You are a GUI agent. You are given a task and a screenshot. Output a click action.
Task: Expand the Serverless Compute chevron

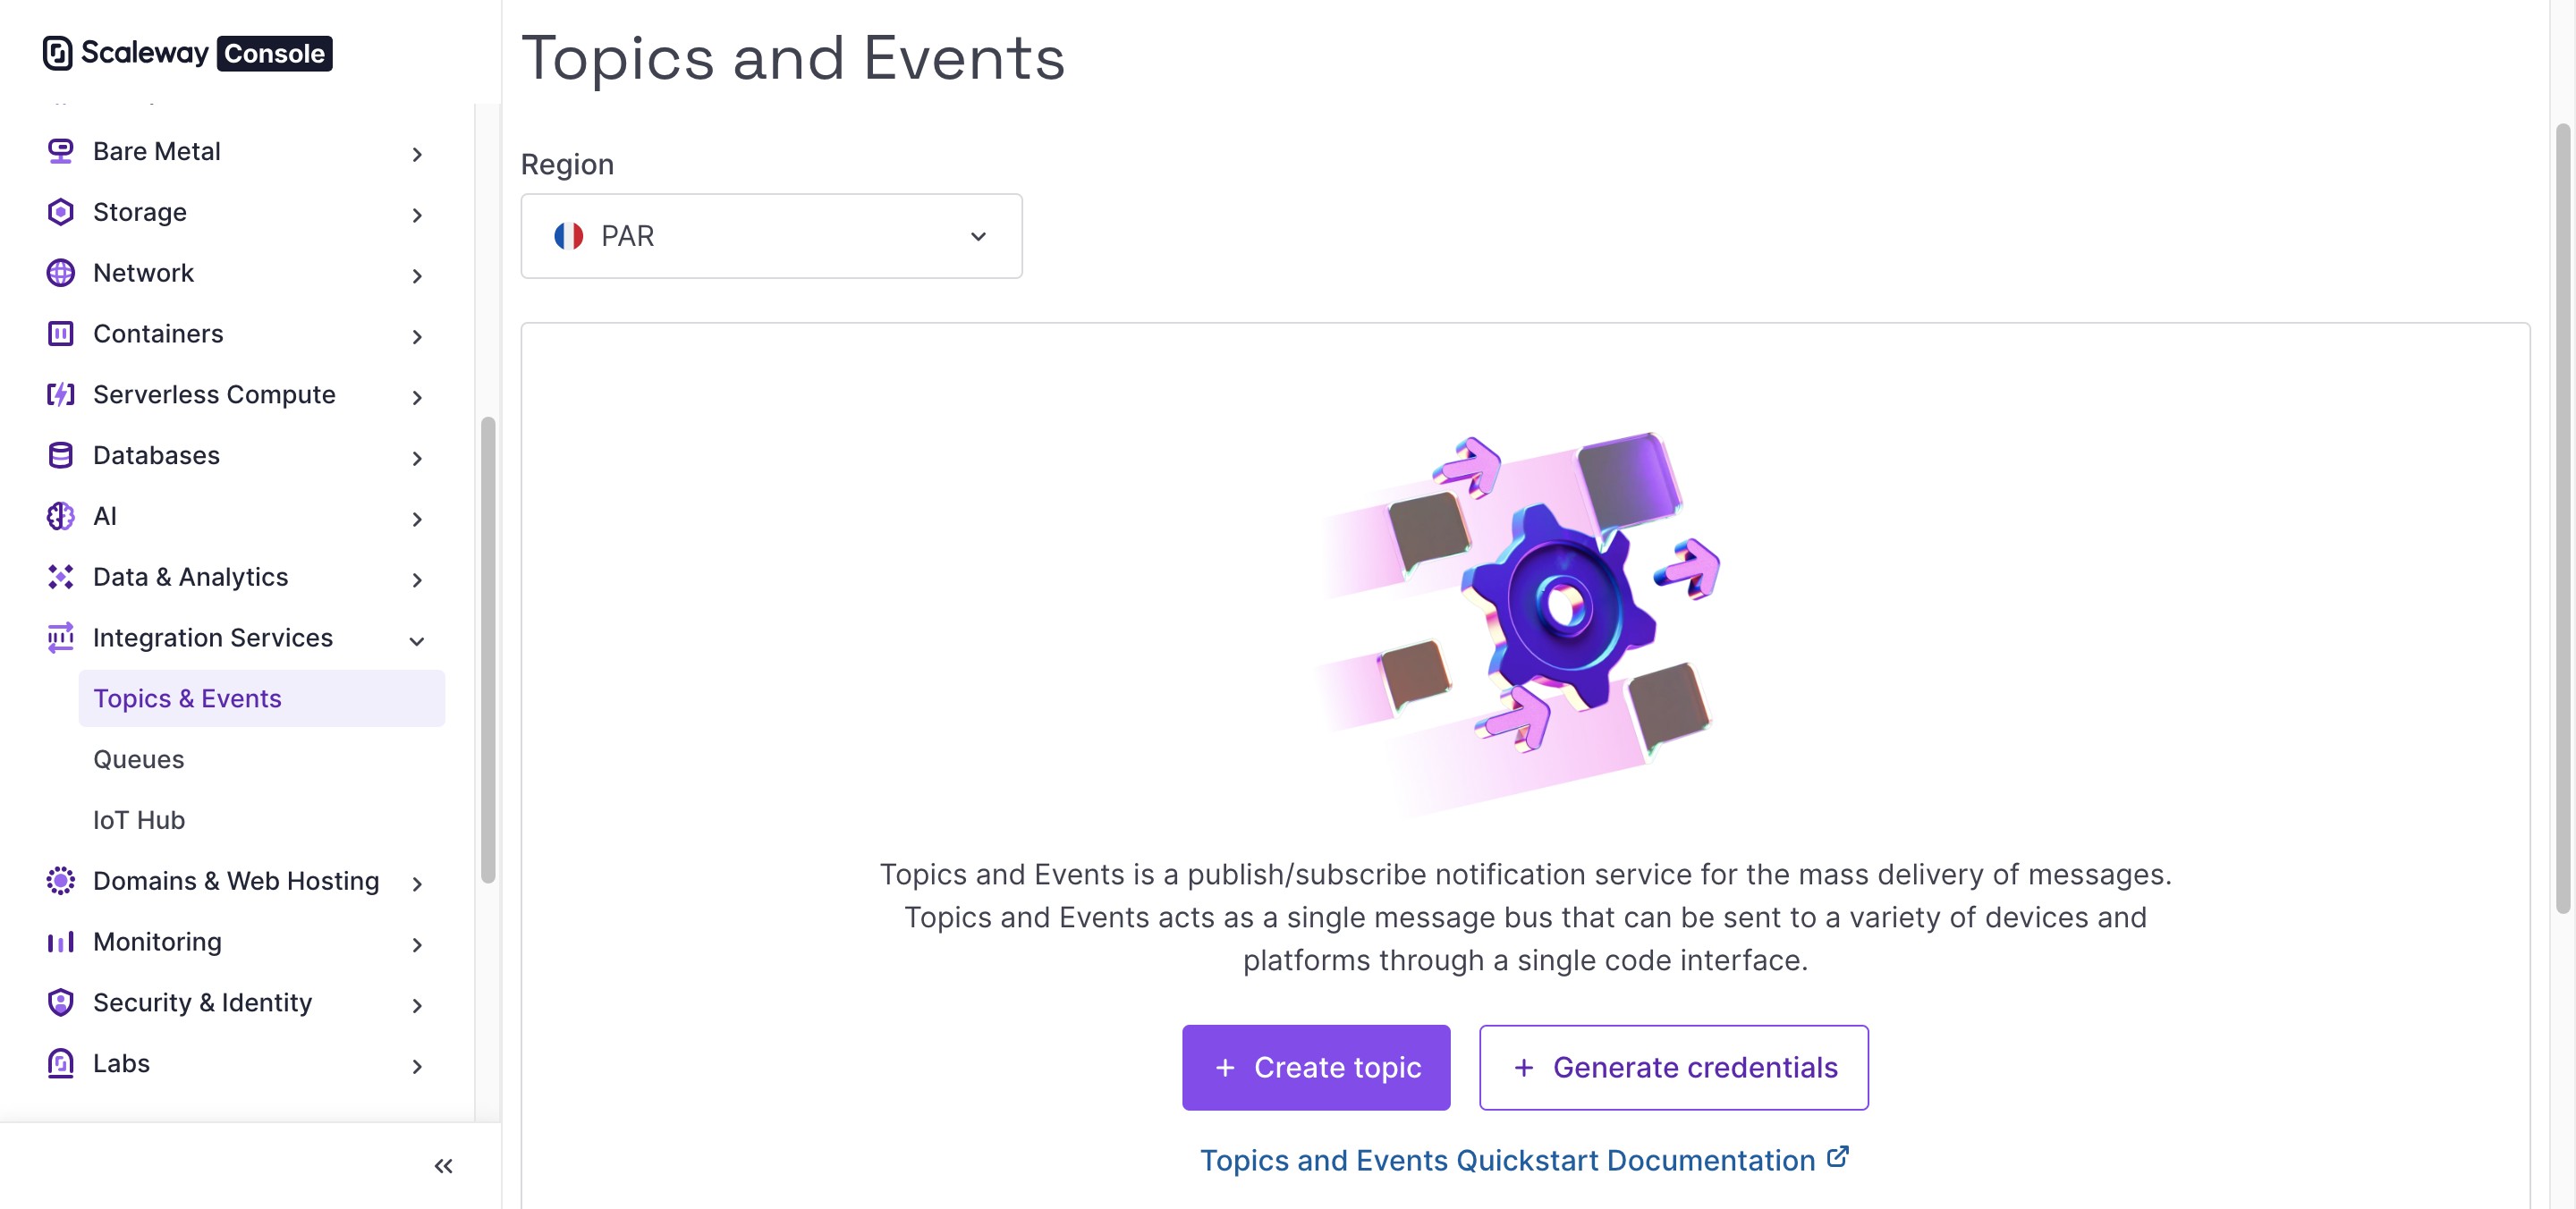pyautogui.click(x=417, y=397)
